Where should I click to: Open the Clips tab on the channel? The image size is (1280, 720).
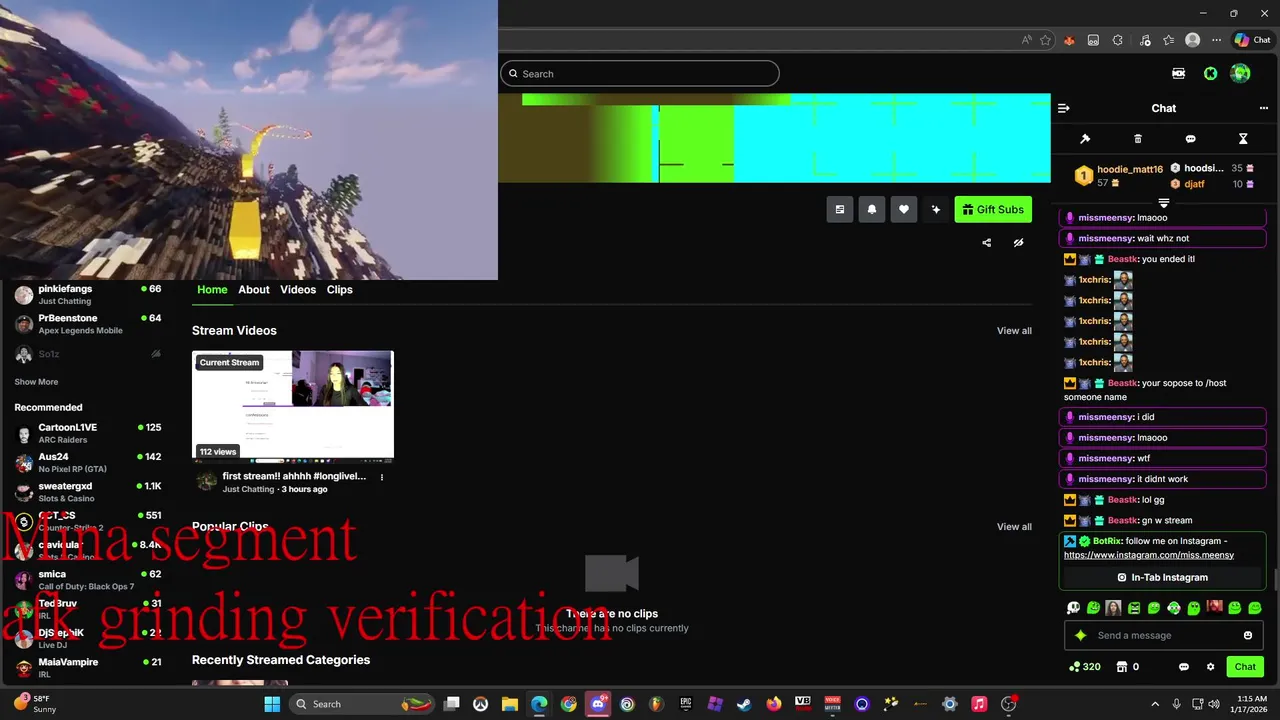[340, 289]
